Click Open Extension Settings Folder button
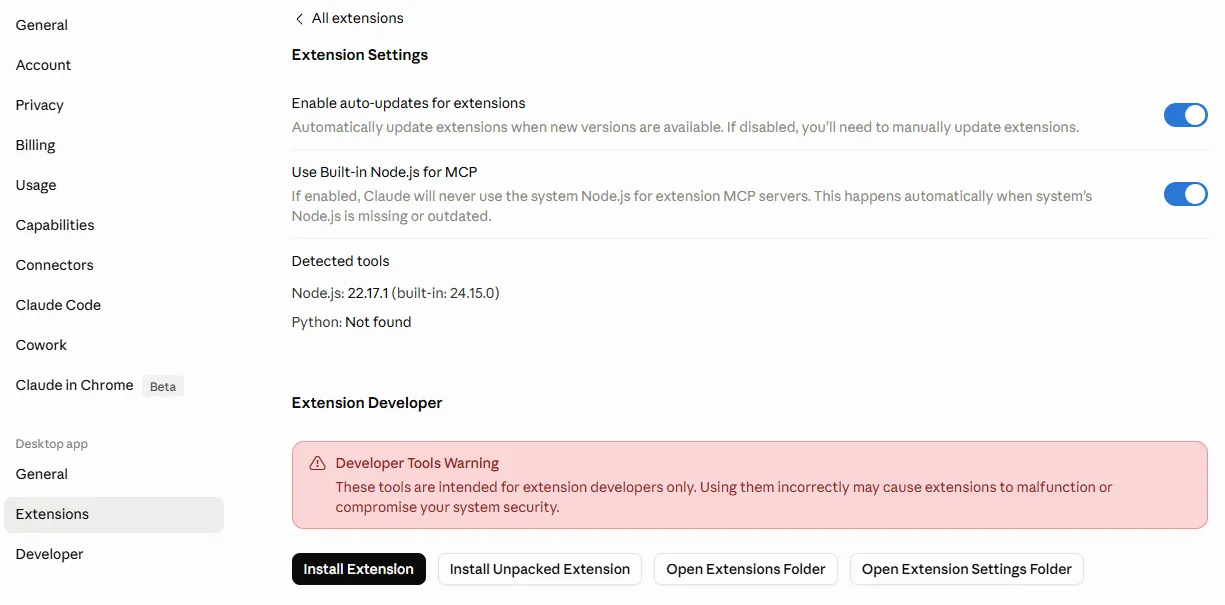 coord(967,569)
